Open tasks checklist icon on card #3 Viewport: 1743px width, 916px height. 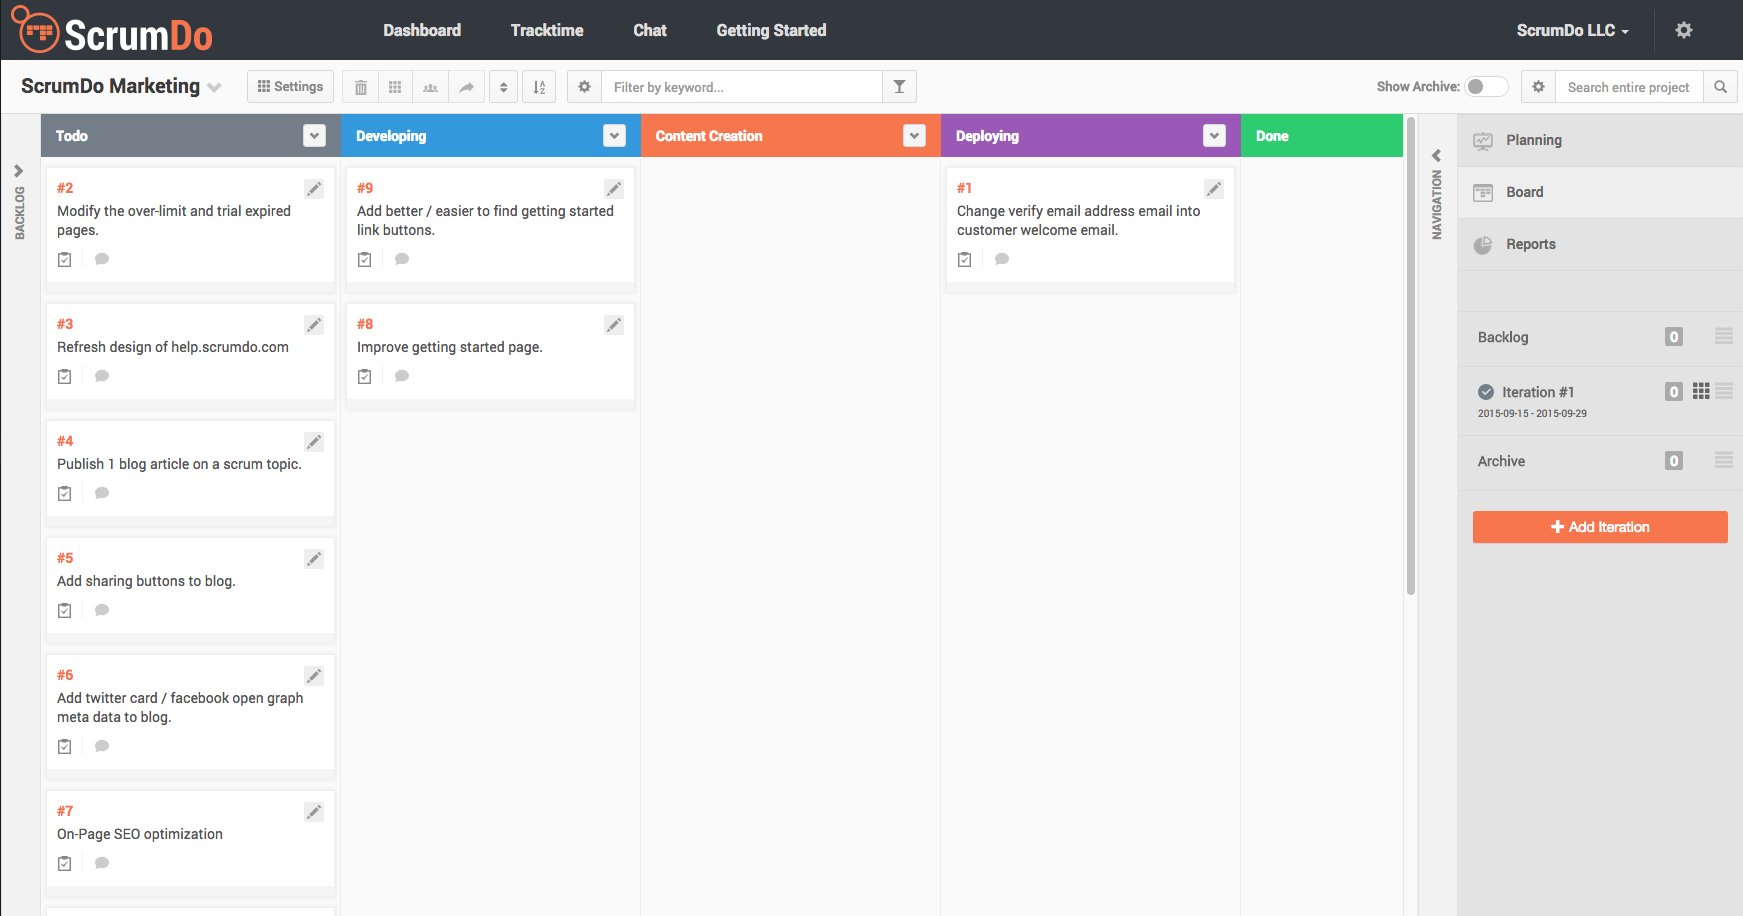65,376
